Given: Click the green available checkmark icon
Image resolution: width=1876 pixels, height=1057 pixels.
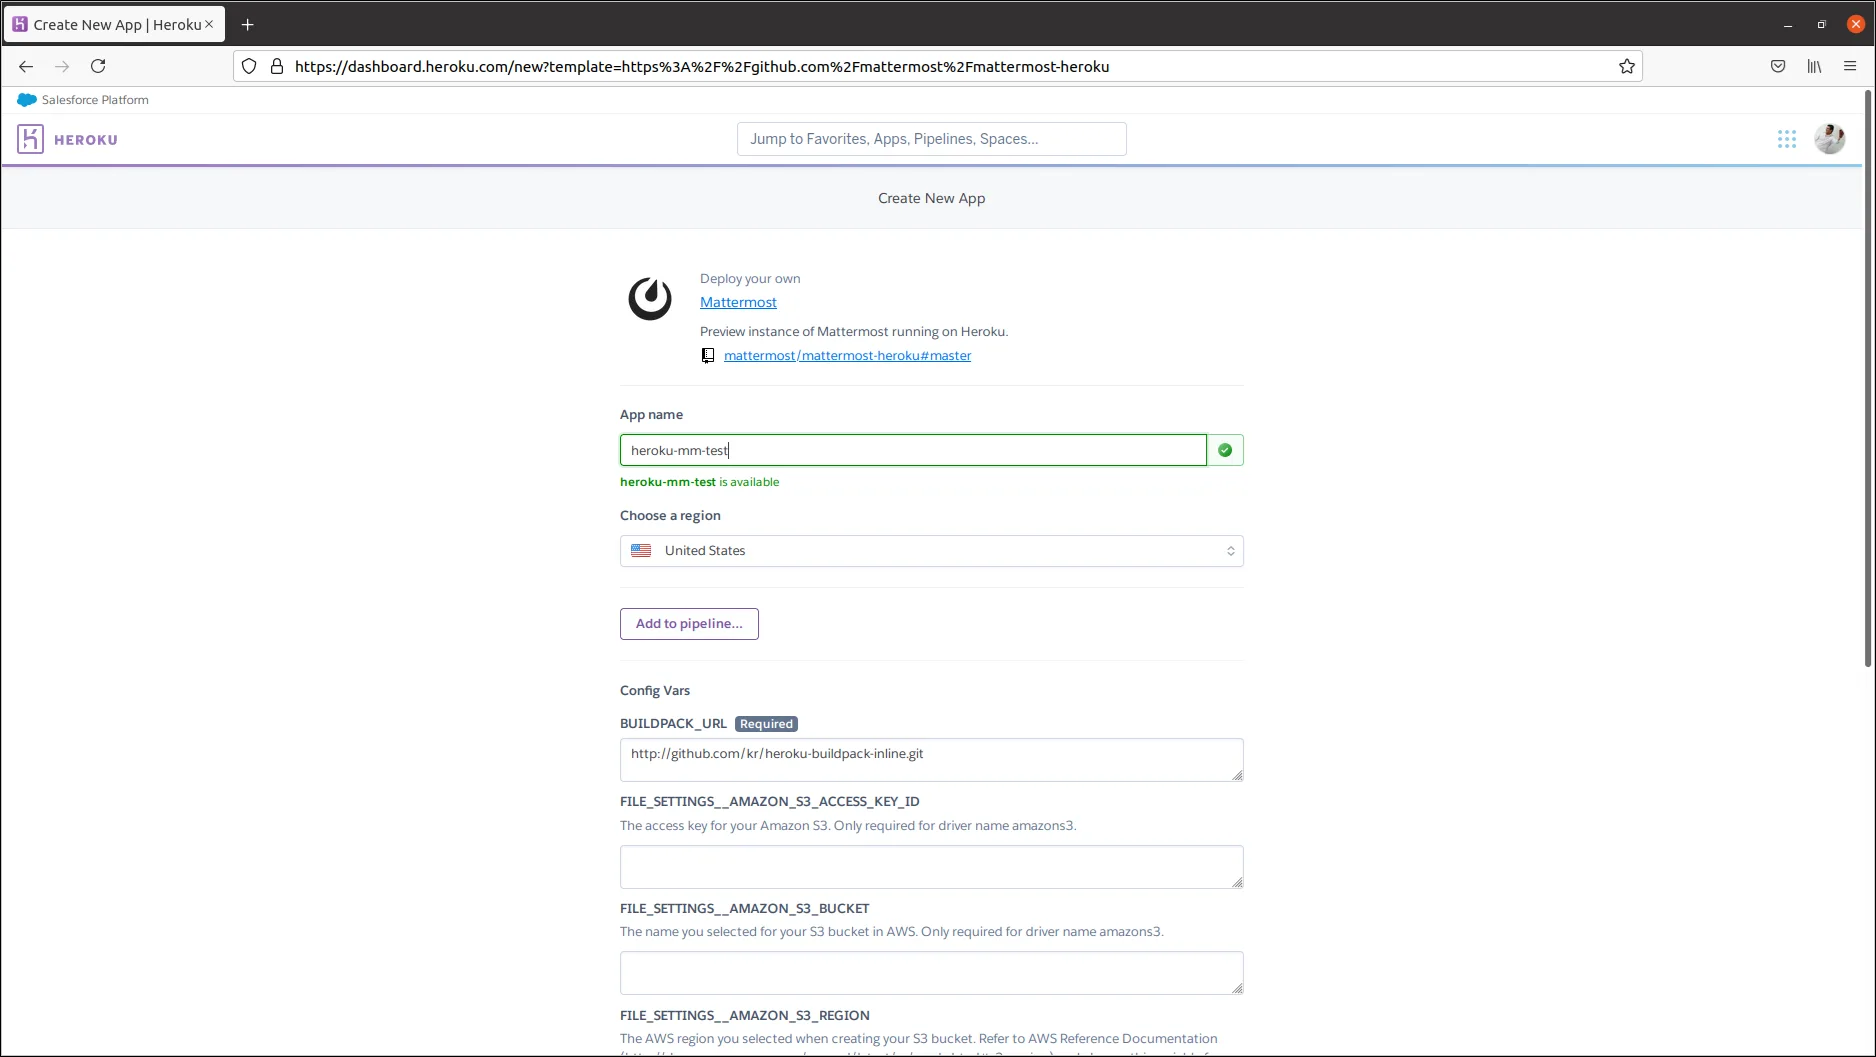Looking at the screenshot, I should (1225, 450).
